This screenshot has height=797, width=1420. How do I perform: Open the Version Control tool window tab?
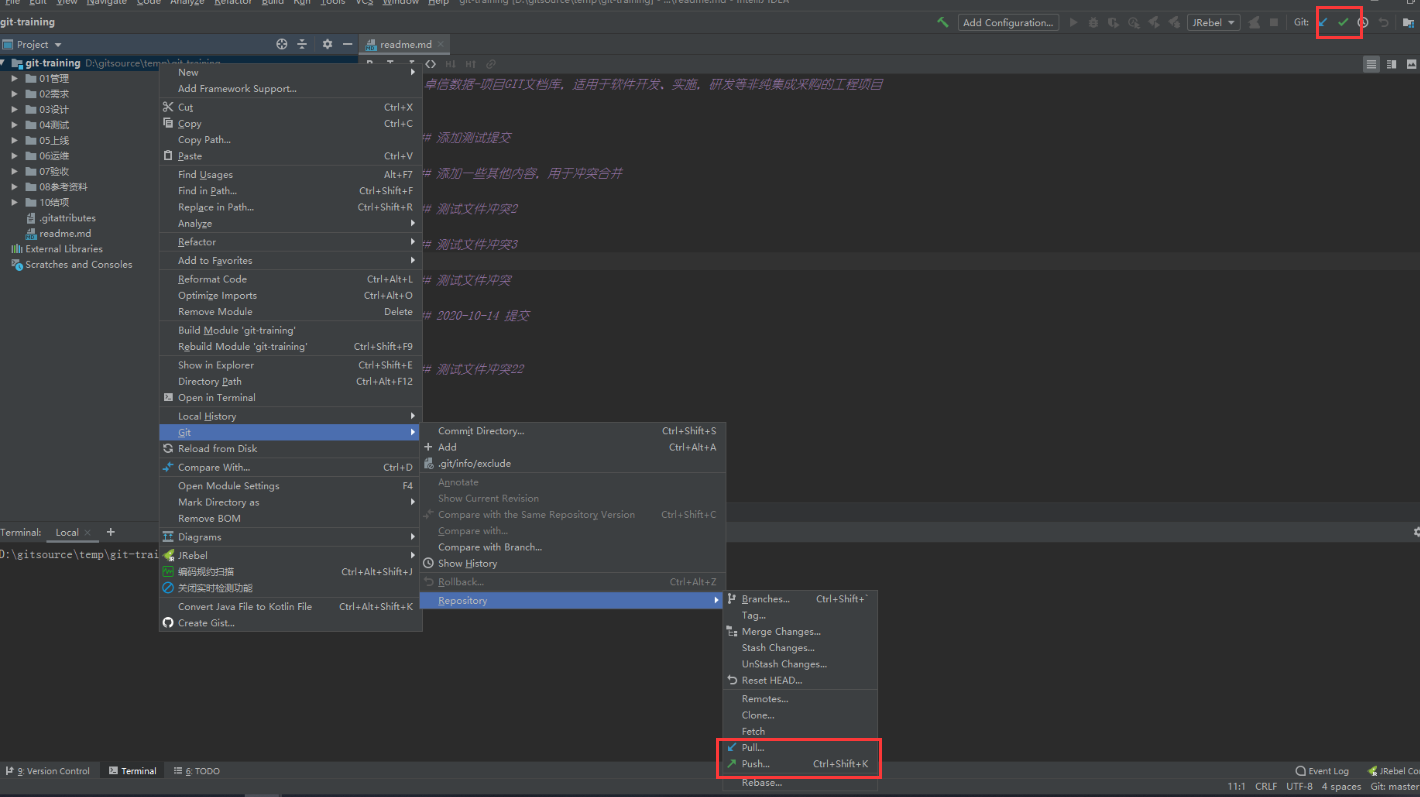click(x=48, y=771)
